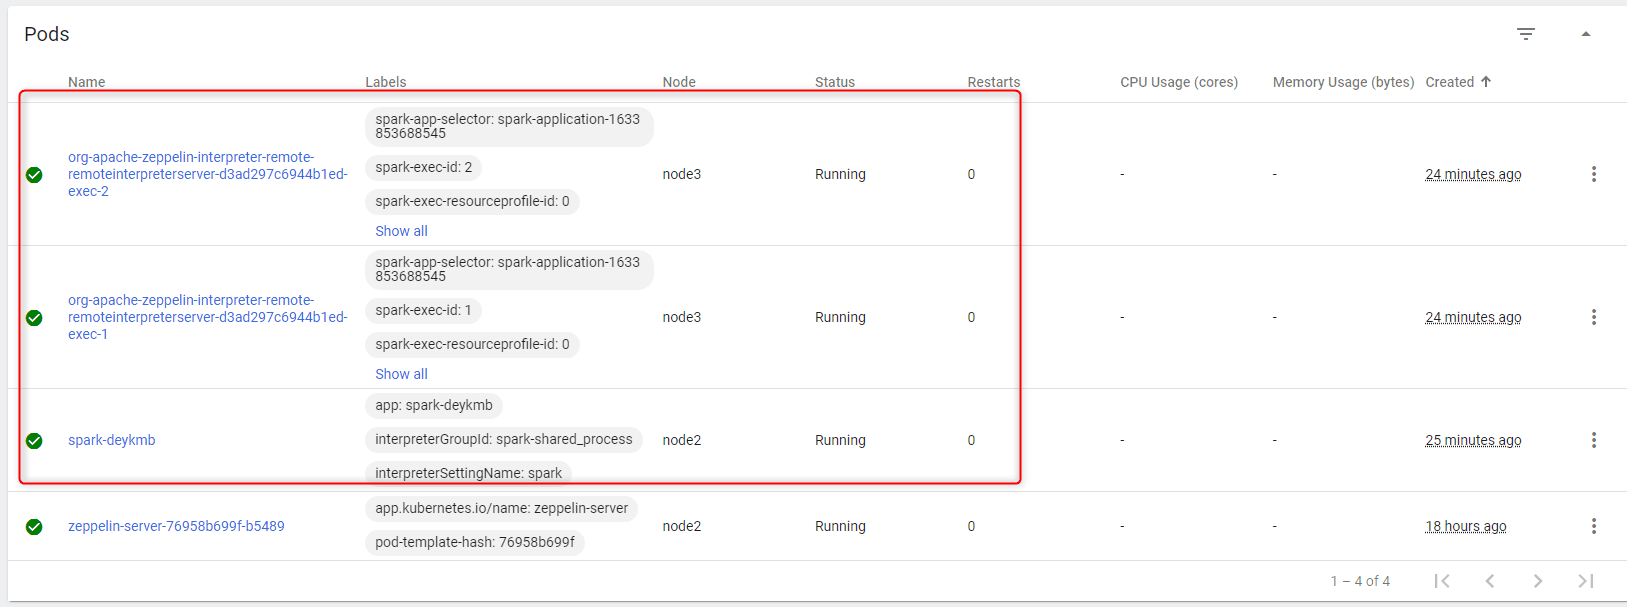Image resolution: width=1627 pixels, height=607 pixels.
Task: Click Running status of zeppelin-server pod
Action: pos(840,526)
